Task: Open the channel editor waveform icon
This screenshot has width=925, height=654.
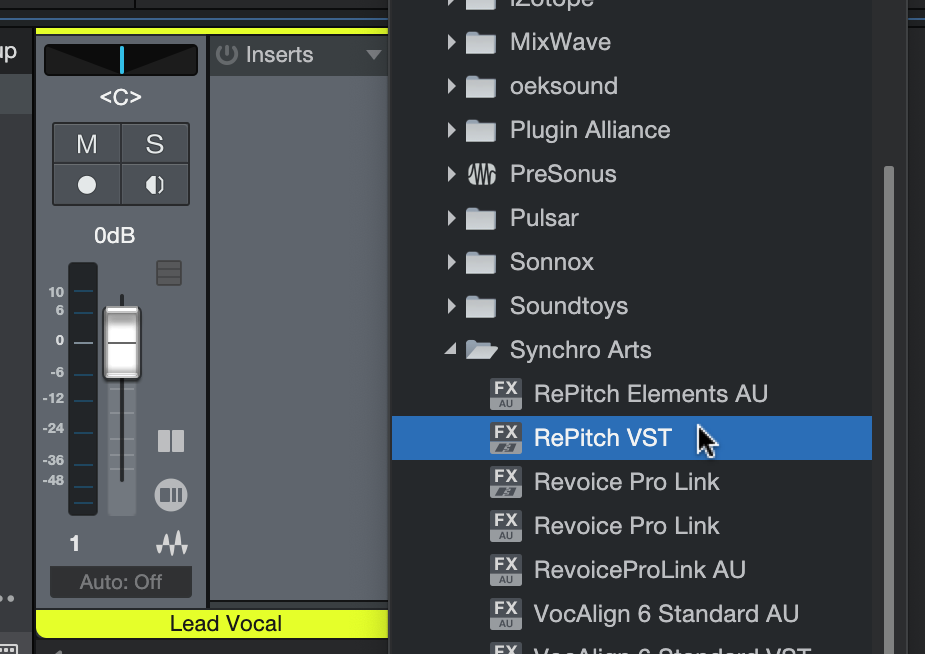Action: point(171,544)
